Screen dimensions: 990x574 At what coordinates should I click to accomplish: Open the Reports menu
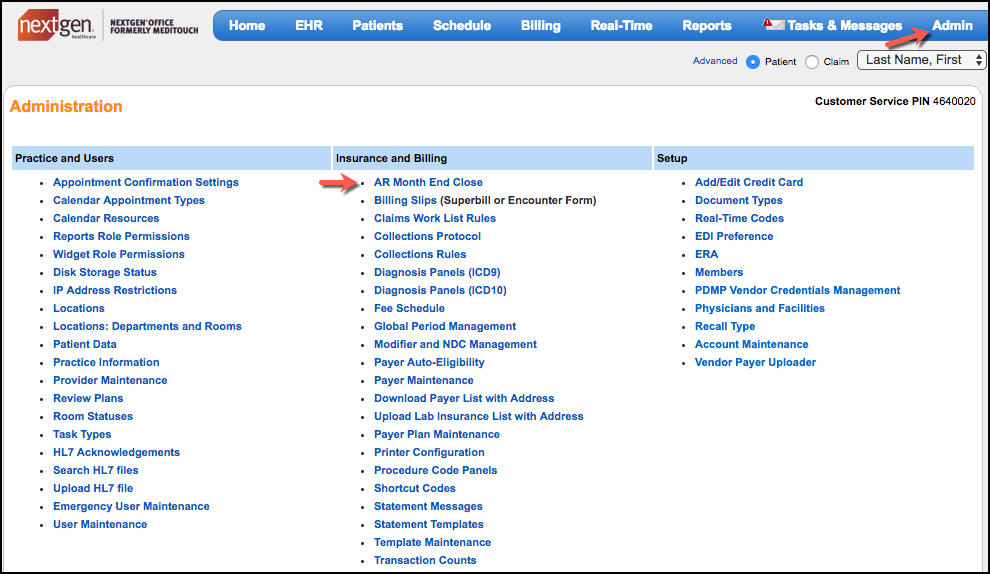tap(707, 25)
